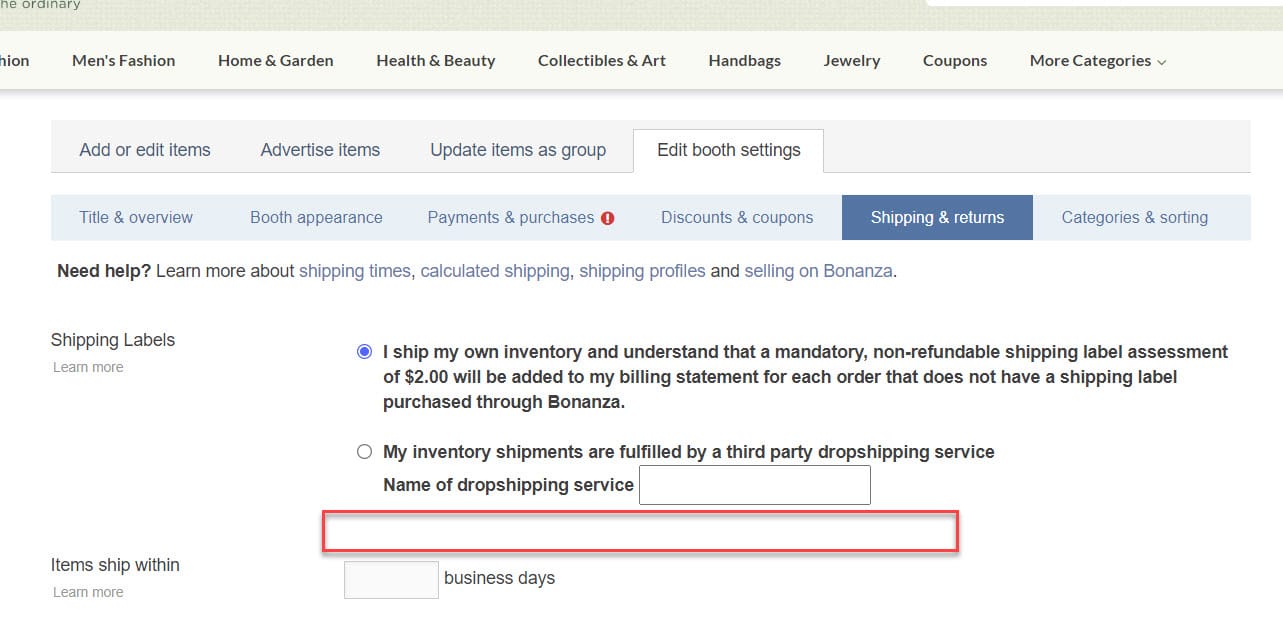
Task: Click the red alert icon on Payments tab
Action: click(608, 218)
